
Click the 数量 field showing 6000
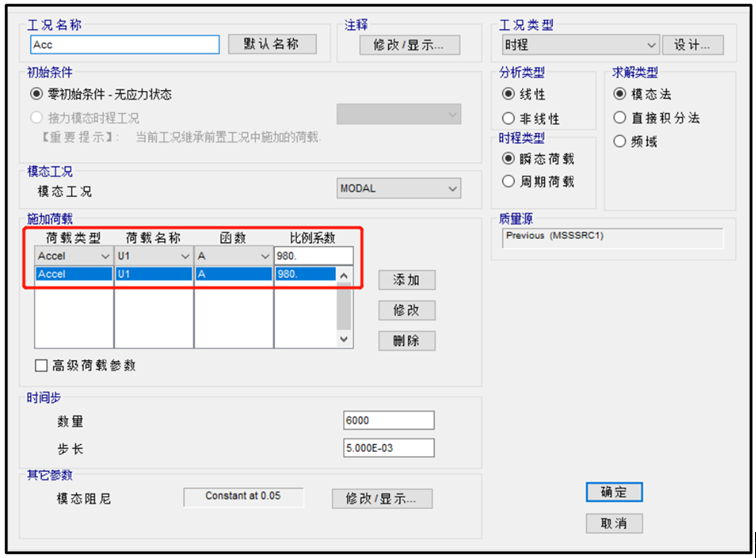pyautogui.click(x=389, y=420)
